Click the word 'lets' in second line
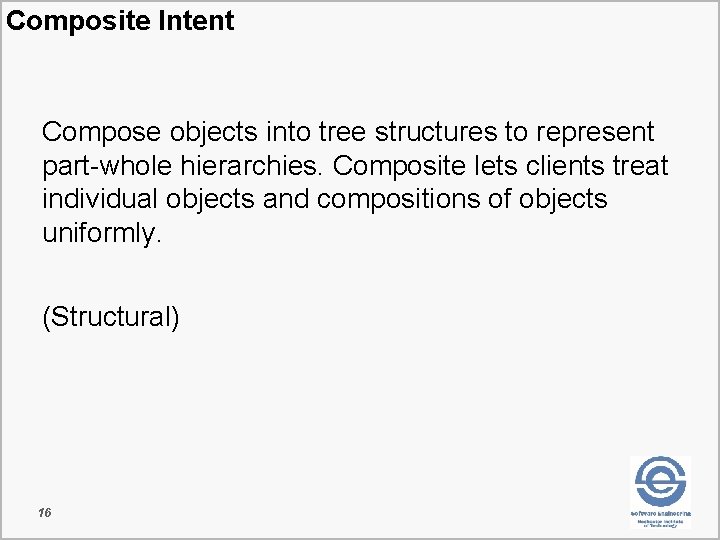720x540 pixels. (495, 165)
